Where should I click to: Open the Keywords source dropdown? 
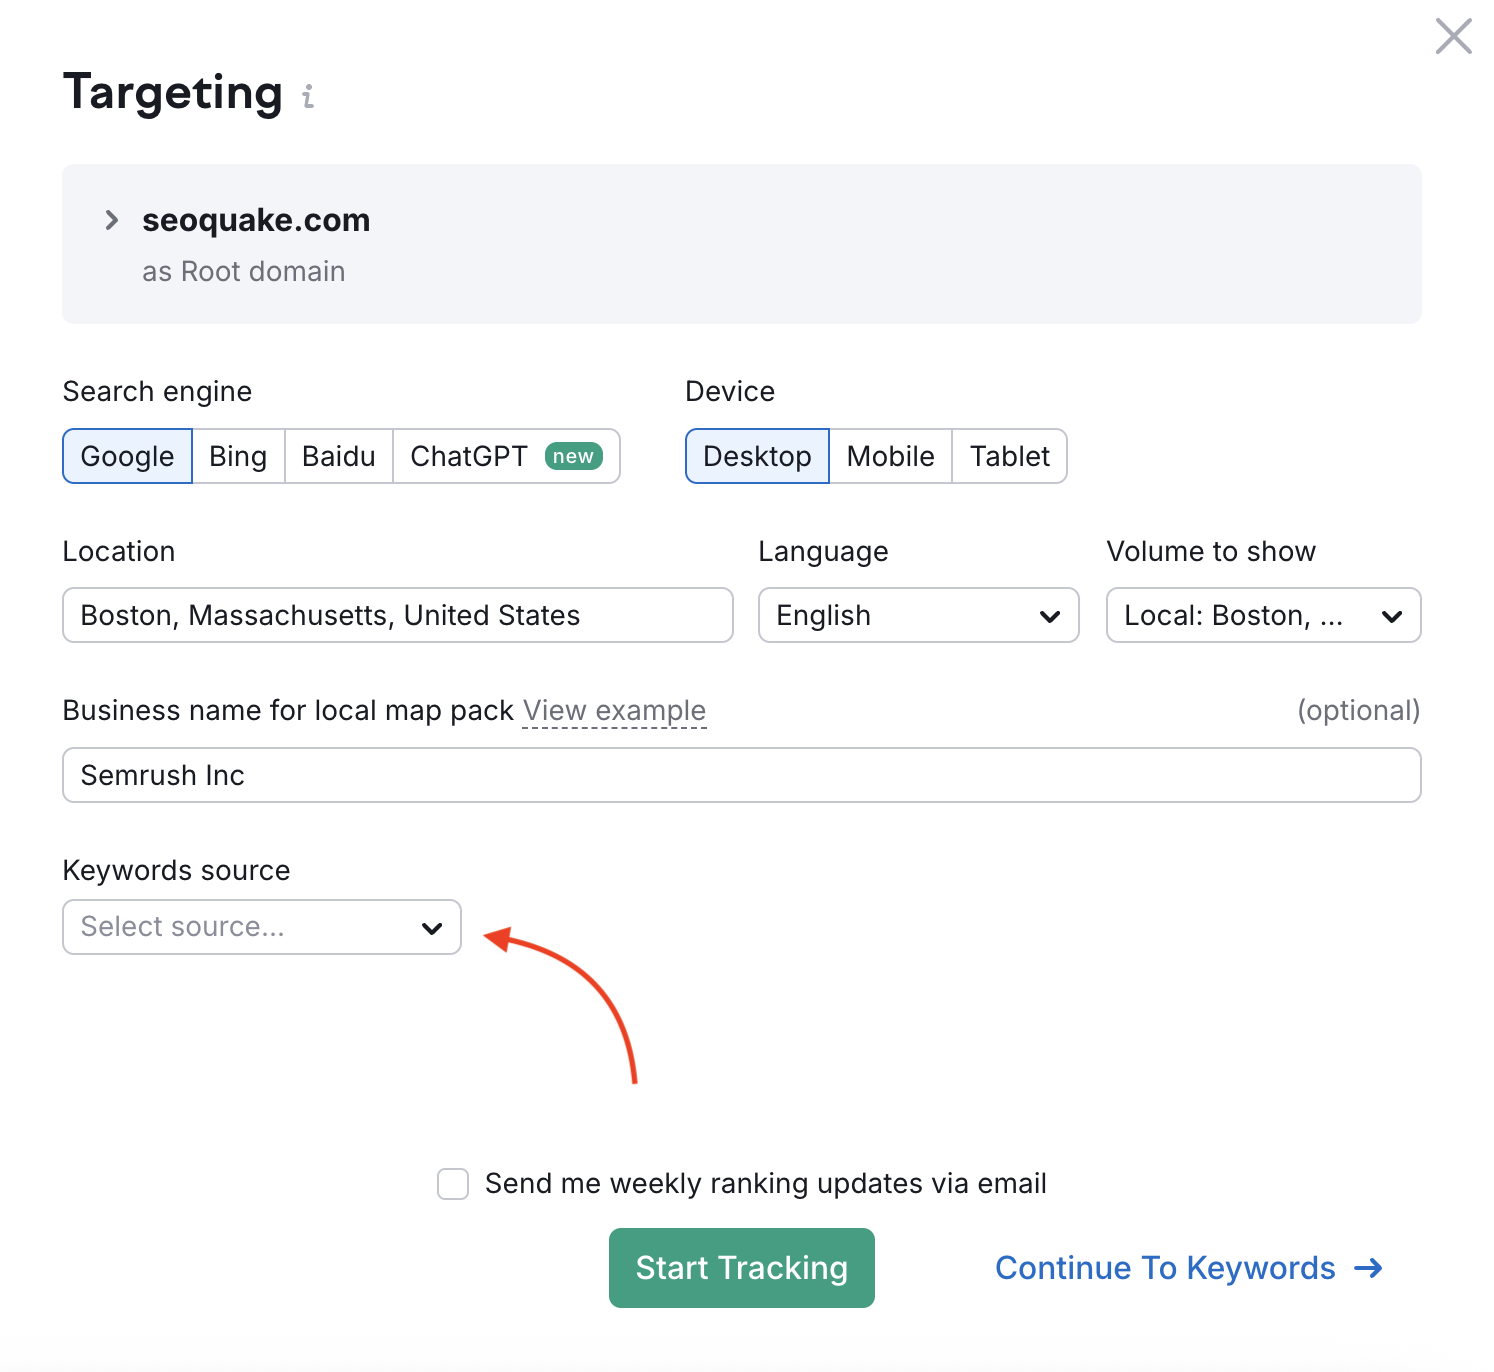262,927
